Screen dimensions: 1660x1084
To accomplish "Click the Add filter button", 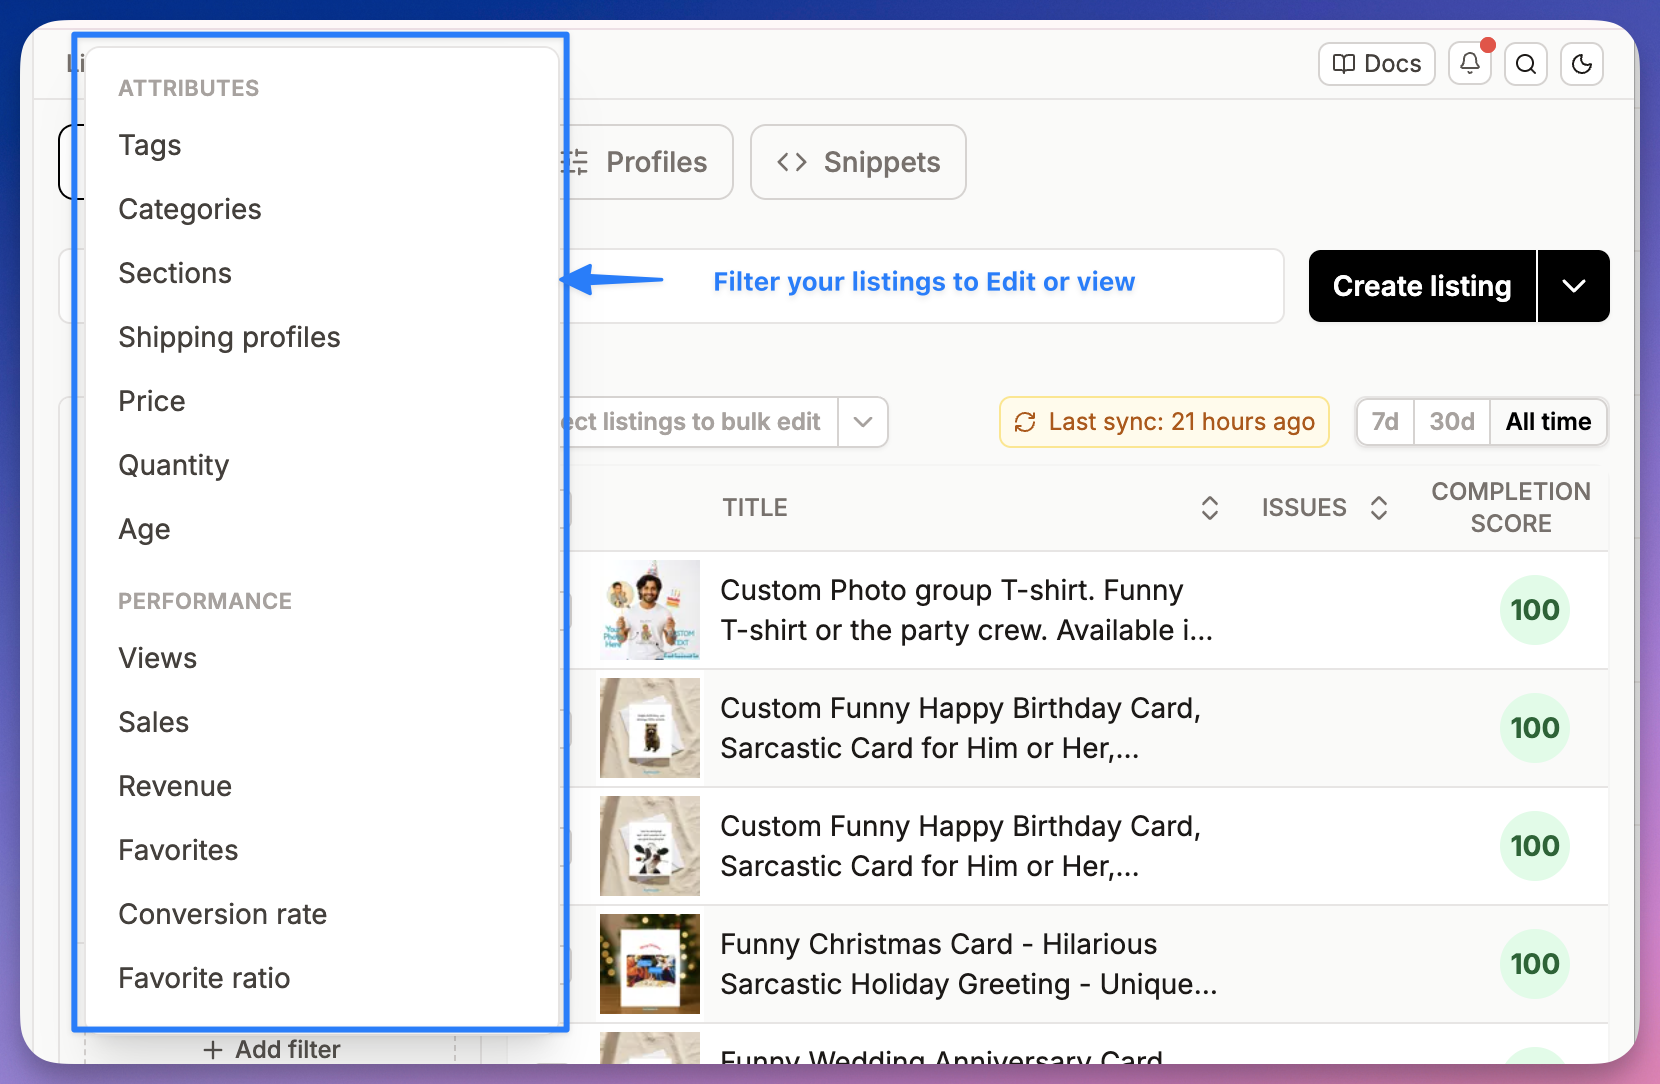I will (x=271, y=1049).
